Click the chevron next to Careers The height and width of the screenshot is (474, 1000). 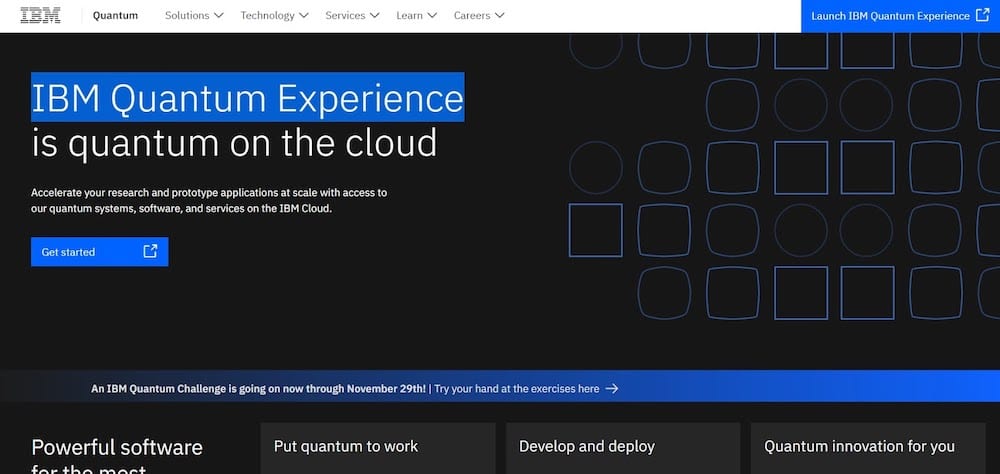499,15
